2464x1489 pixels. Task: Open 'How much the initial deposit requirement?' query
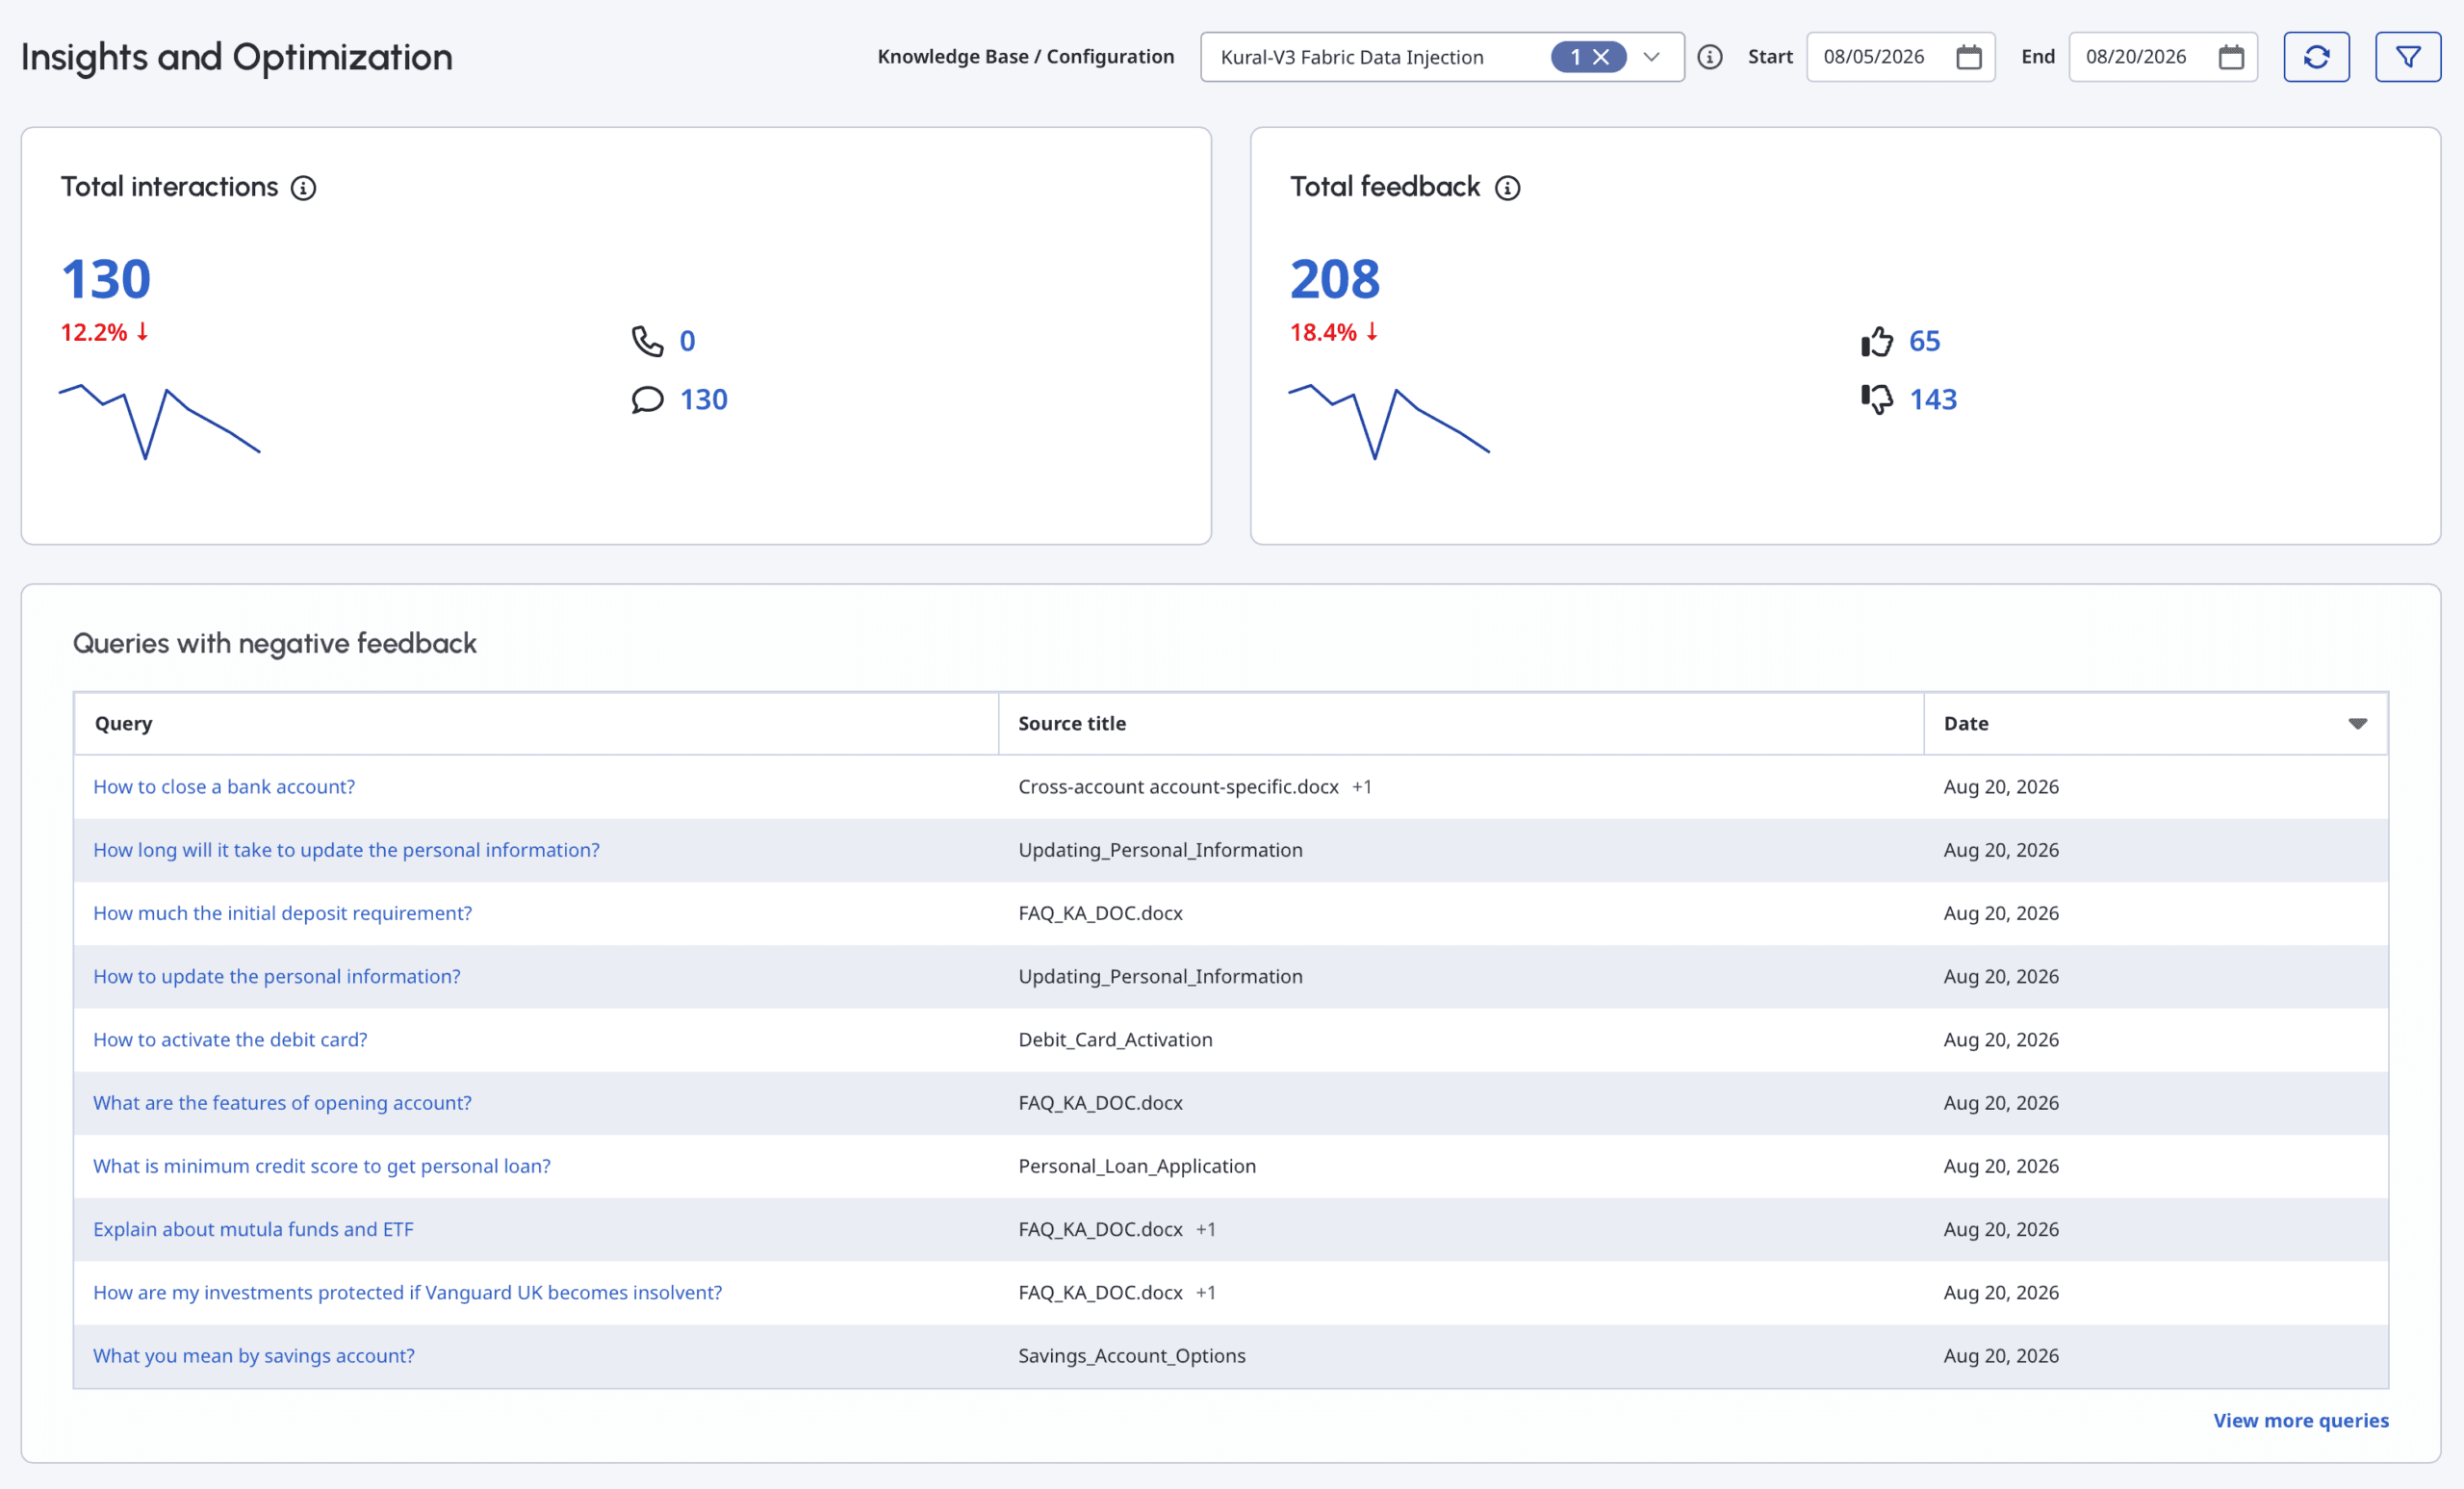tap(282, 913)
